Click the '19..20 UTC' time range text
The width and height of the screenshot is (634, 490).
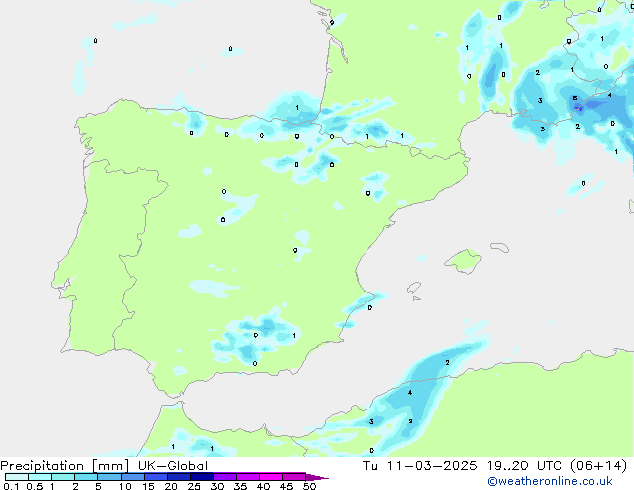(524, 466)
